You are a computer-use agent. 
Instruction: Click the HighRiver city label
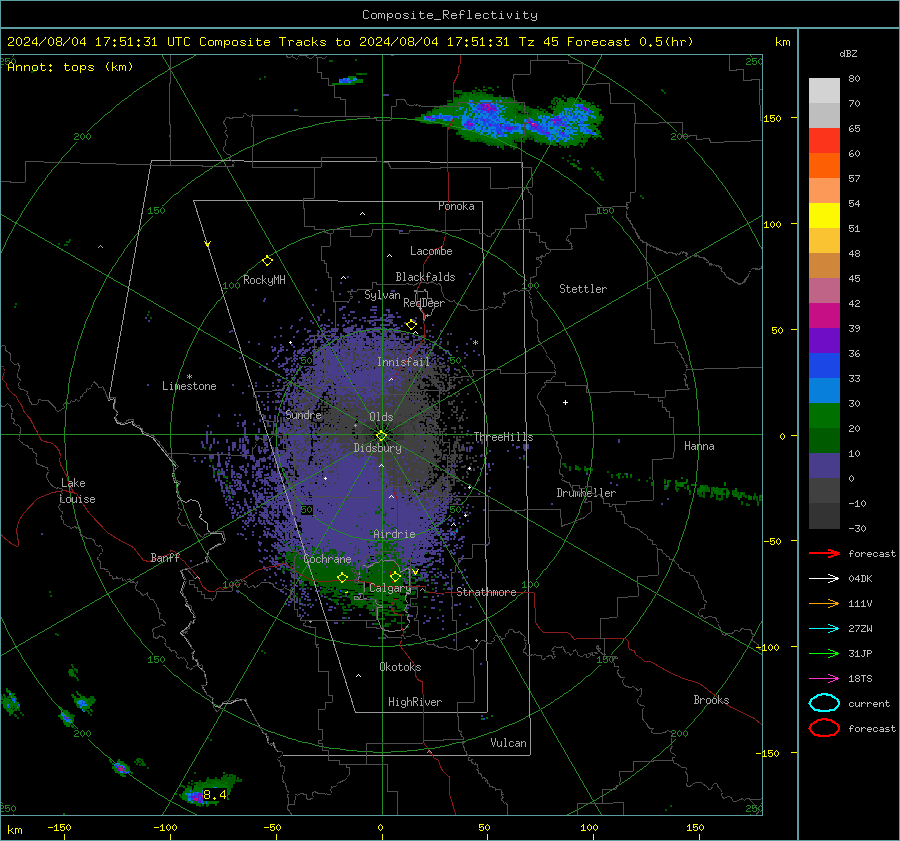click(x=415, y=702)
